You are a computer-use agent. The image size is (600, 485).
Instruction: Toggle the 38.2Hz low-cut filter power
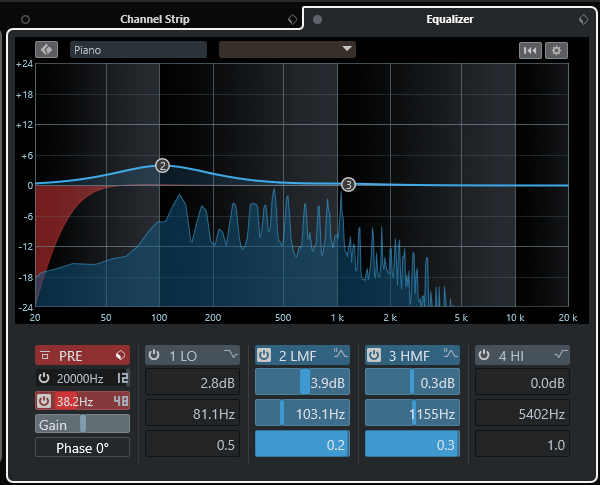[44, 401]
